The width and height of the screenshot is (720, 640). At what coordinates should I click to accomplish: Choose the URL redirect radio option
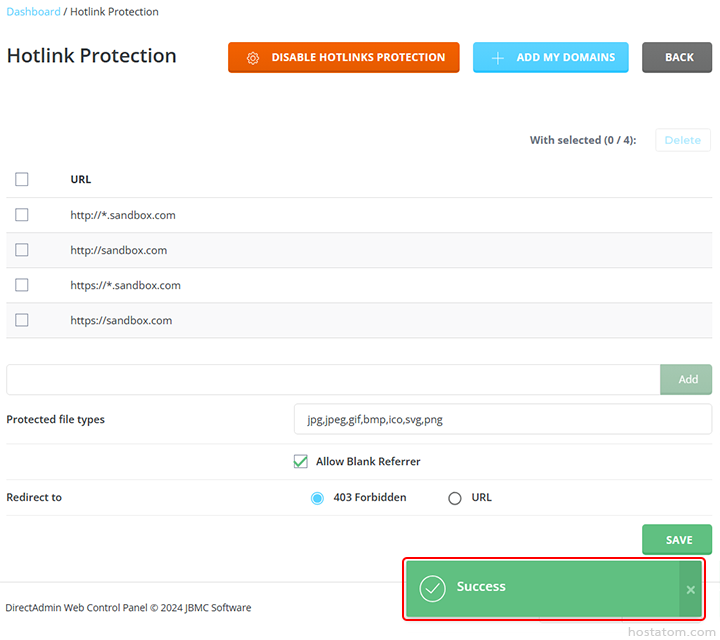coord(455,498)
